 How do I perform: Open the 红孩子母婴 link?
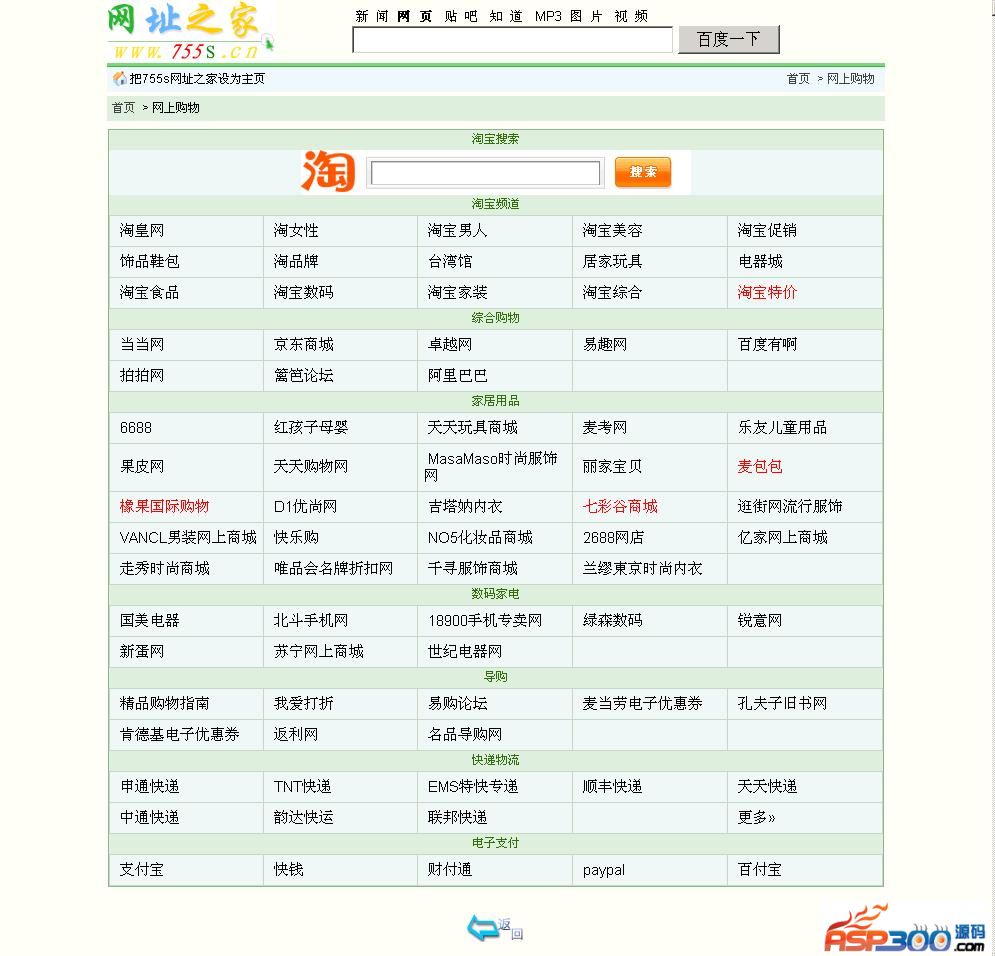pos(311,428)
